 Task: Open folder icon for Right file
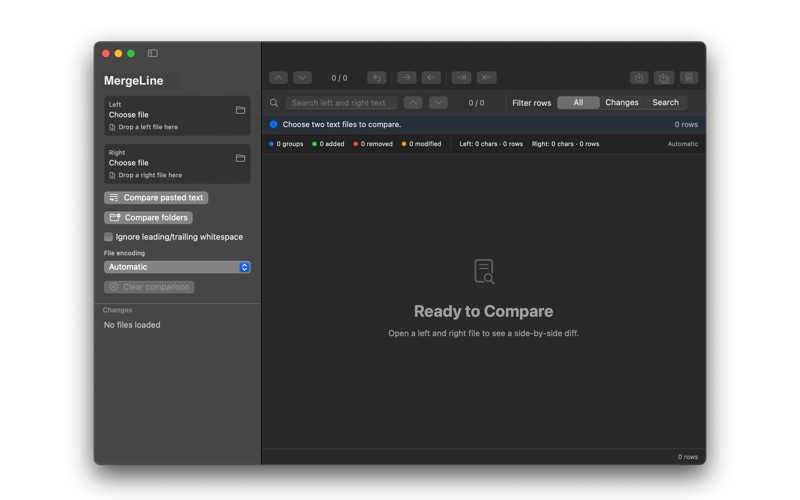coord(240,158)
